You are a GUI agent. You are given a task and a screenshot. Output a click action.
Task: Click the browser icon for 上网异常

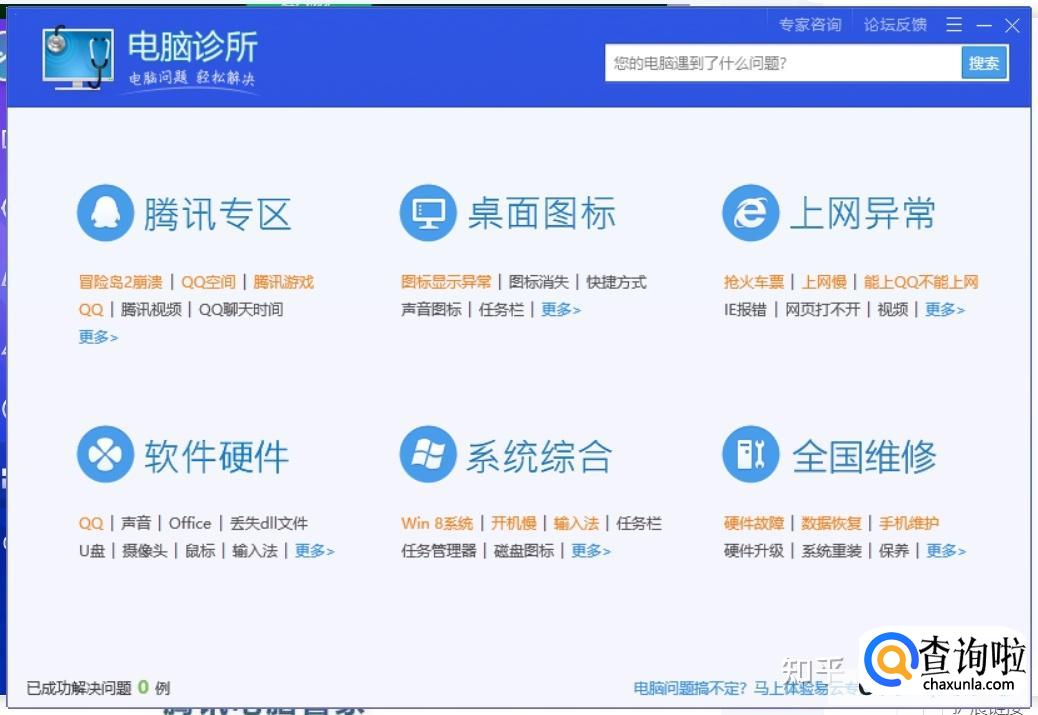(x=751, y=212)
